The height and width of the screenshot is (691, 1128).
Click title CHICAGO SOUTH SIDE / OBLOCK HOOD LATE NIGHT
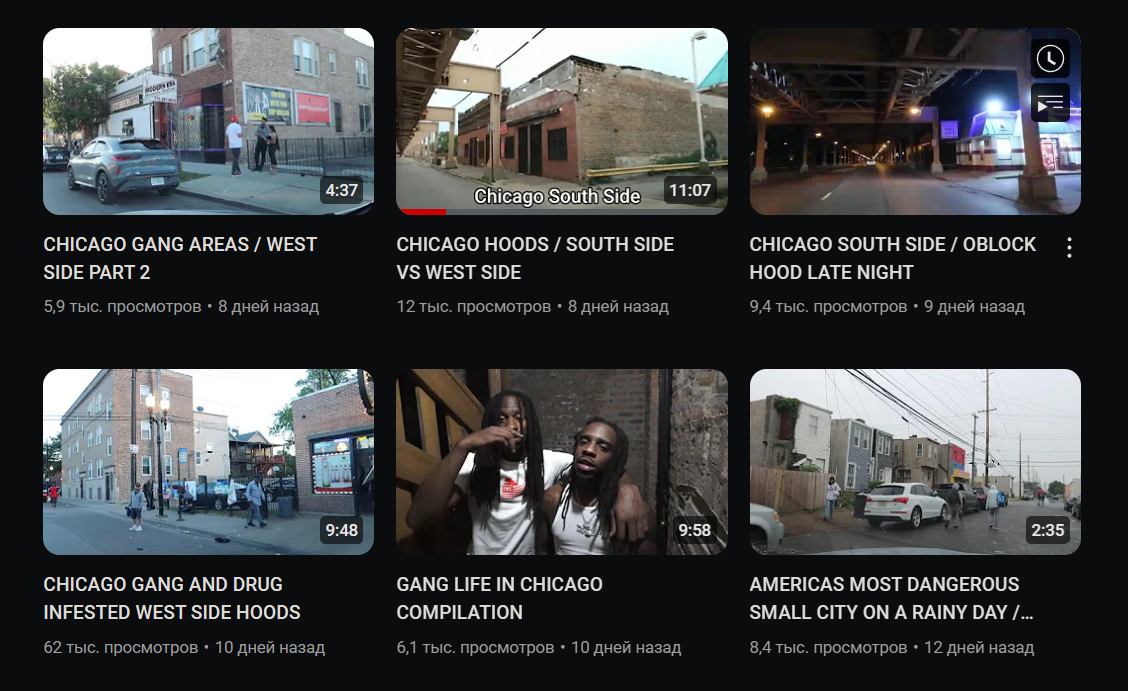892,258
